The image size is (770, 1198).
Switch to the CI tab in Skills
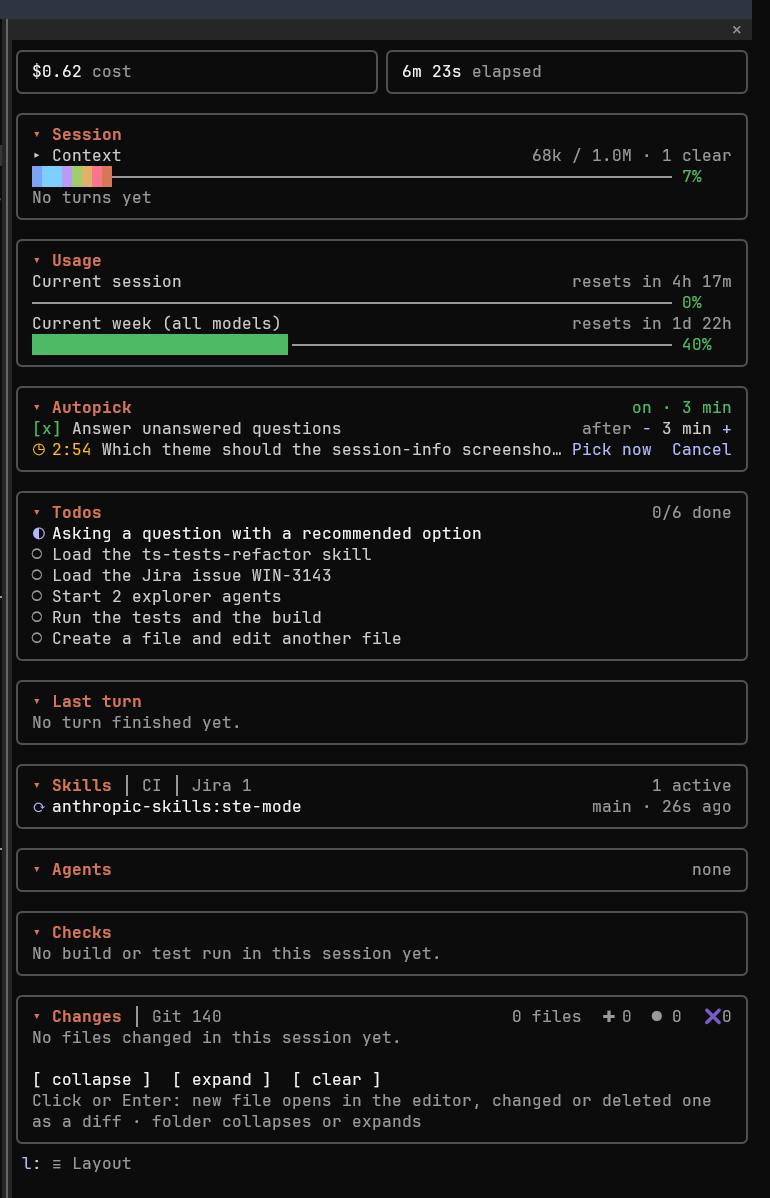[151, 785]
